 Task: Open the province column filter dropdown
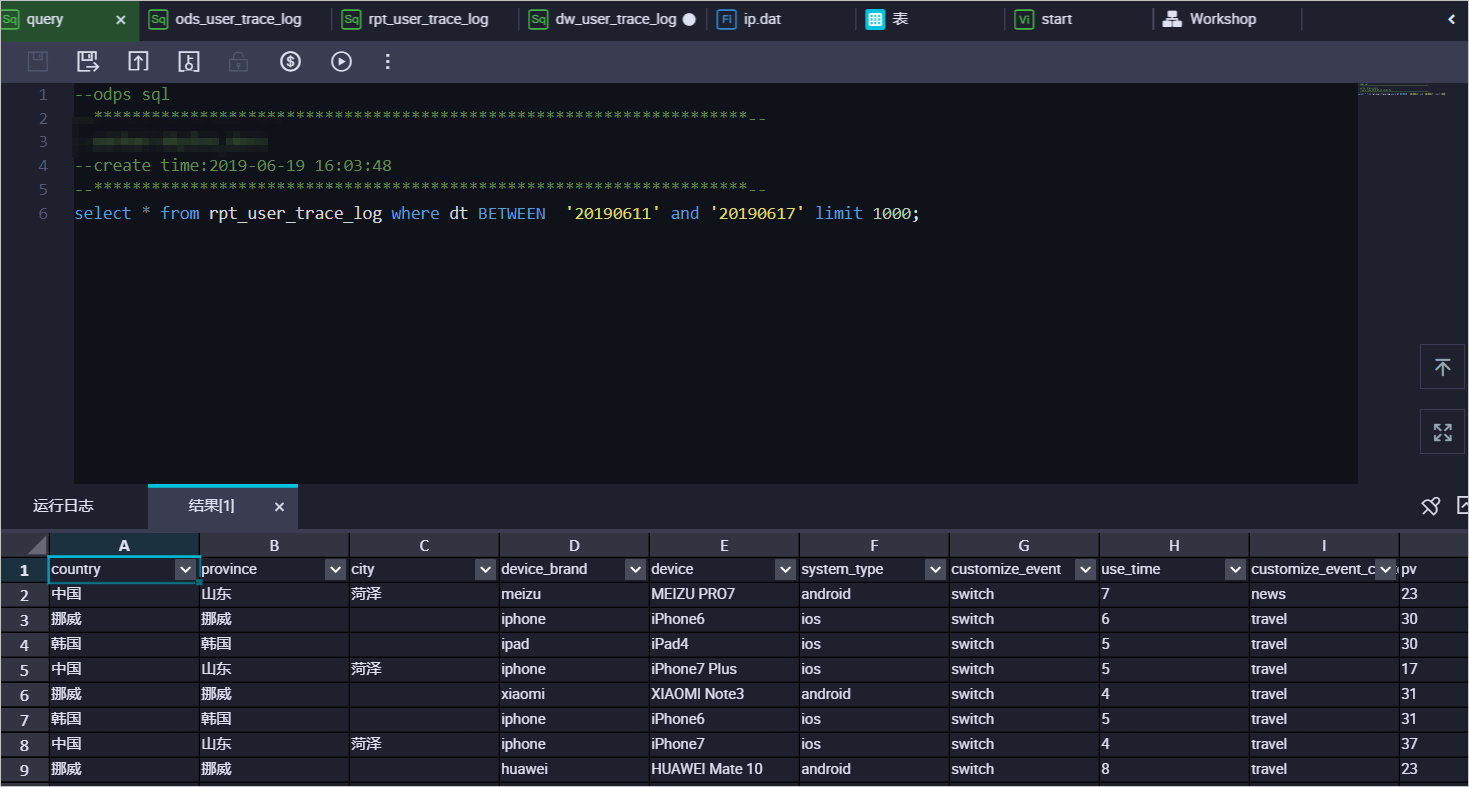(335, 570)
